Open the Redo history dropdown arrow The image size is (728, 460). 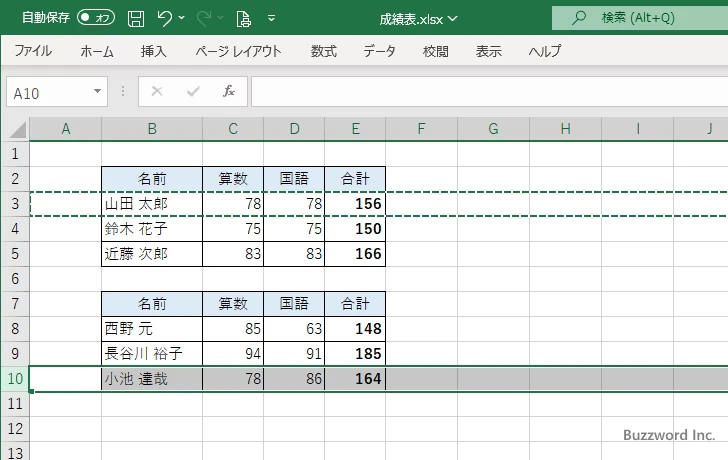(221, 18)
